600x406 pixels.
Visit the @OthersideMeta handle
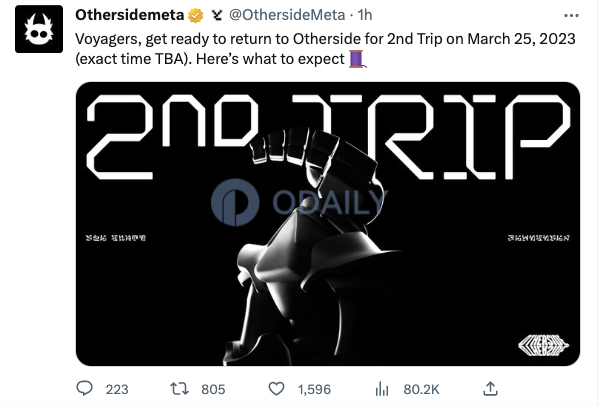pos(287,15)
